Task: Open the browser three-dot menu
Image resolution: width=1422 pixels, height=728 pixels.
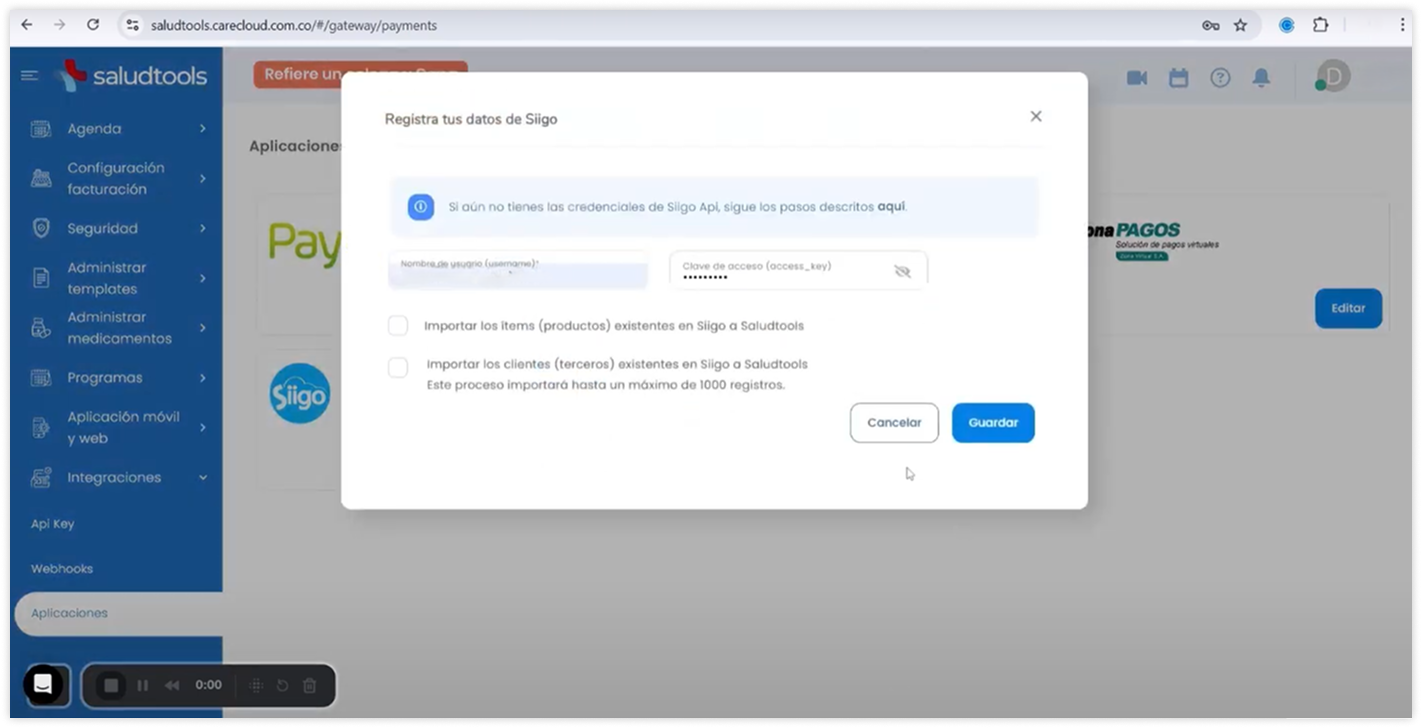Action: (1402, 25)
